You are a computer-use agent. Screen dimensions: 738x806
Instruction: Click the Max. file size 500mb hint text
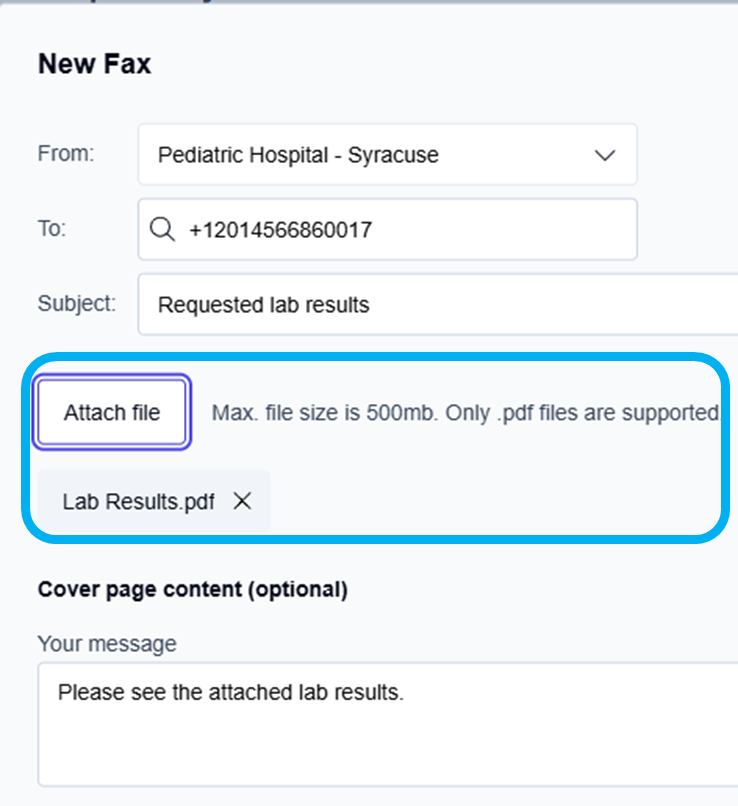tap(467, 413)
